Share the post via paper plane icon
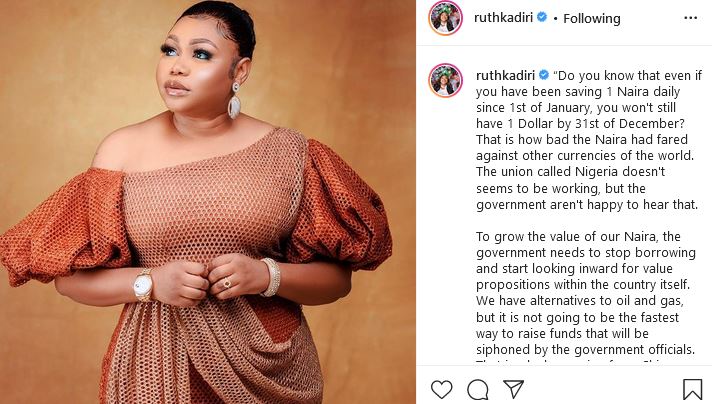 514,389
